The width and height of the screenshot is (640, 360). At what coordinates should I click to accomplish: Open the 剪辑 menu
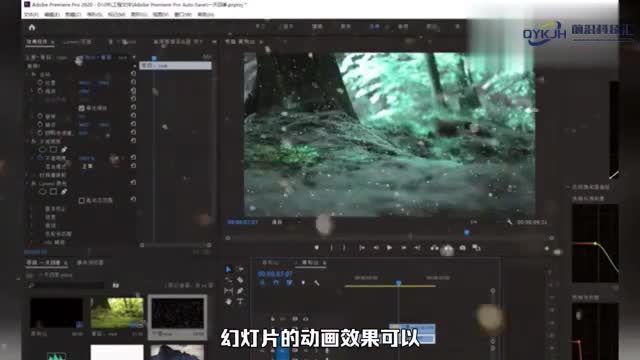73,15
